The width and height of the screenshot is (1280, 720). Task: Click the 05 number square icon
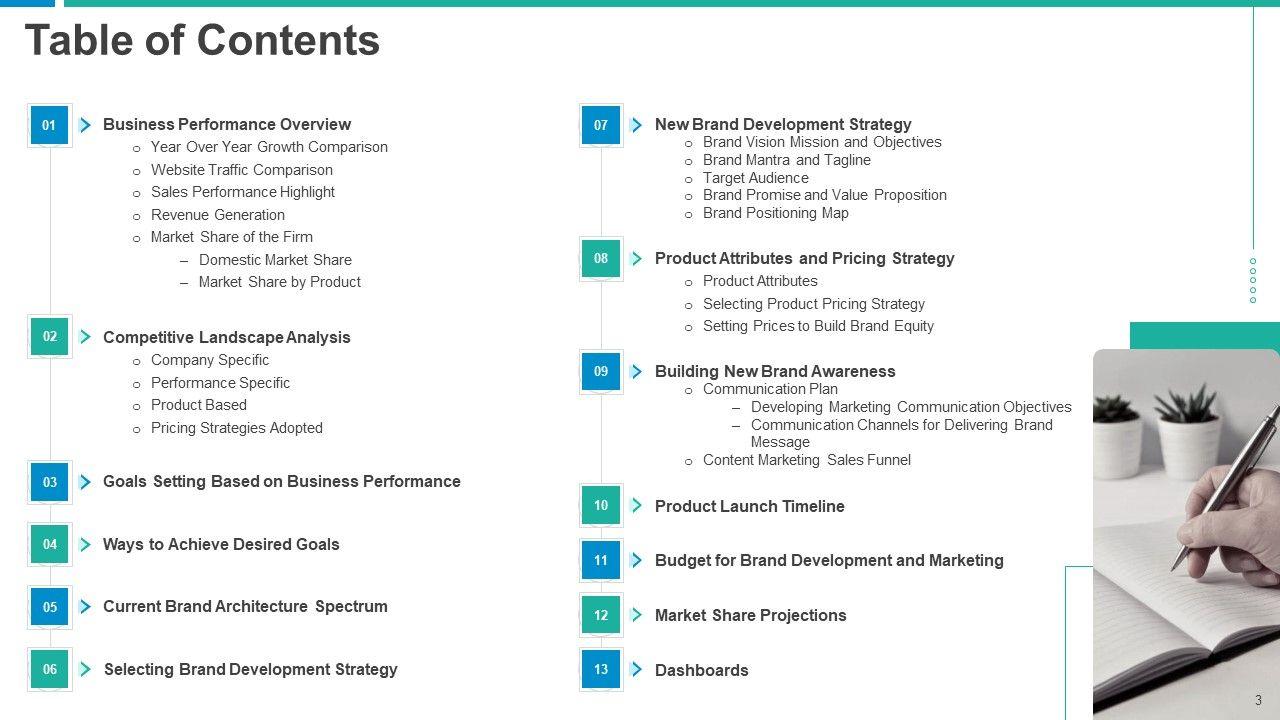tap(49, 607)
